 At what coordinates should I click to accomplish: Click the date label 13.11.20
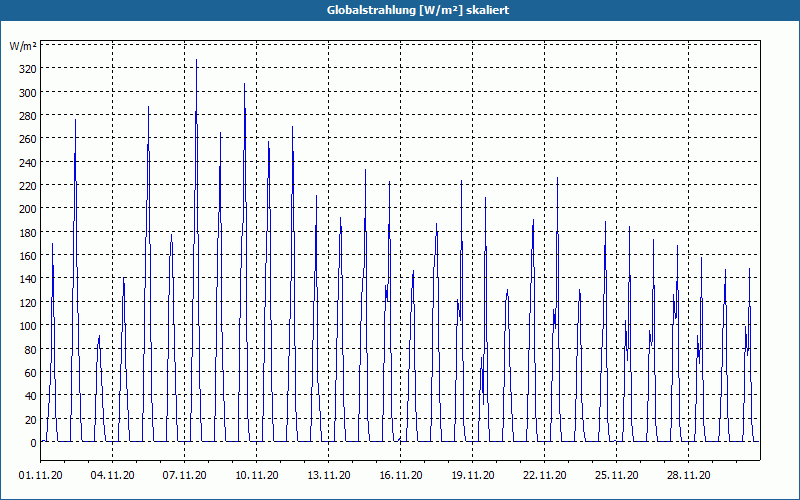pos(329,476)
